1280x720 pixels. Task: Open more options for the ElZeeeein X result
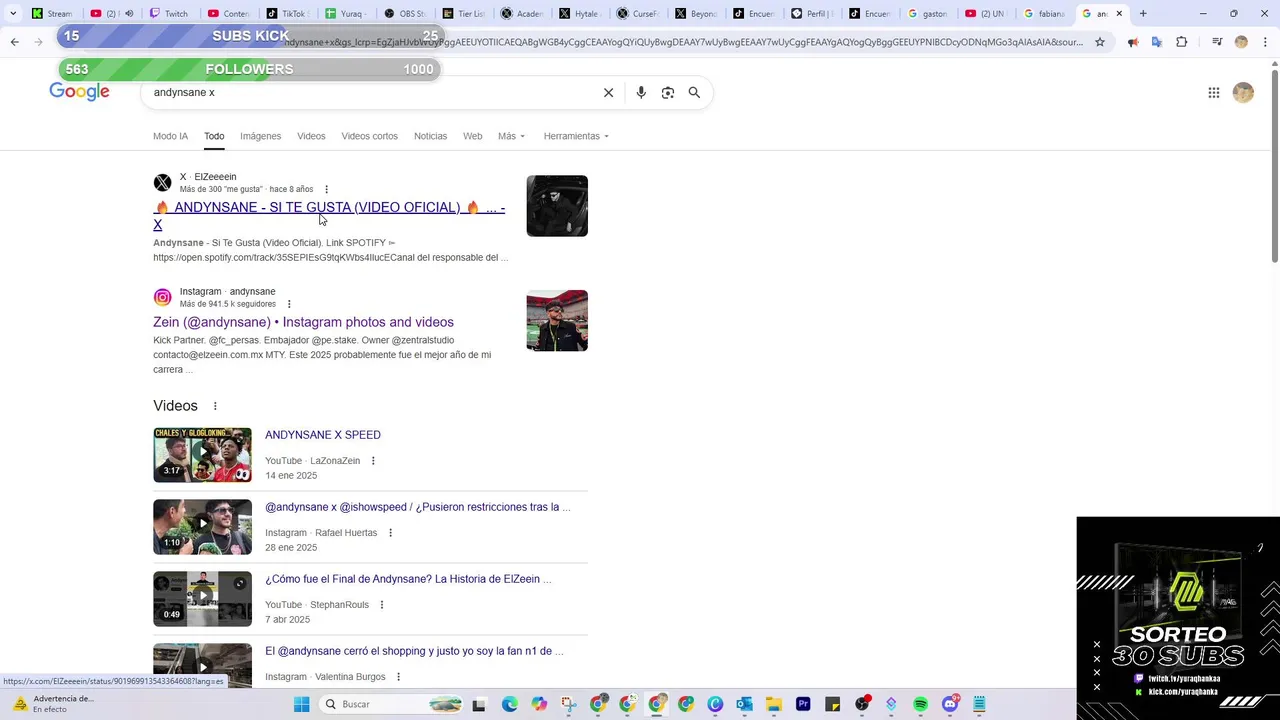(x=326, y=189)
